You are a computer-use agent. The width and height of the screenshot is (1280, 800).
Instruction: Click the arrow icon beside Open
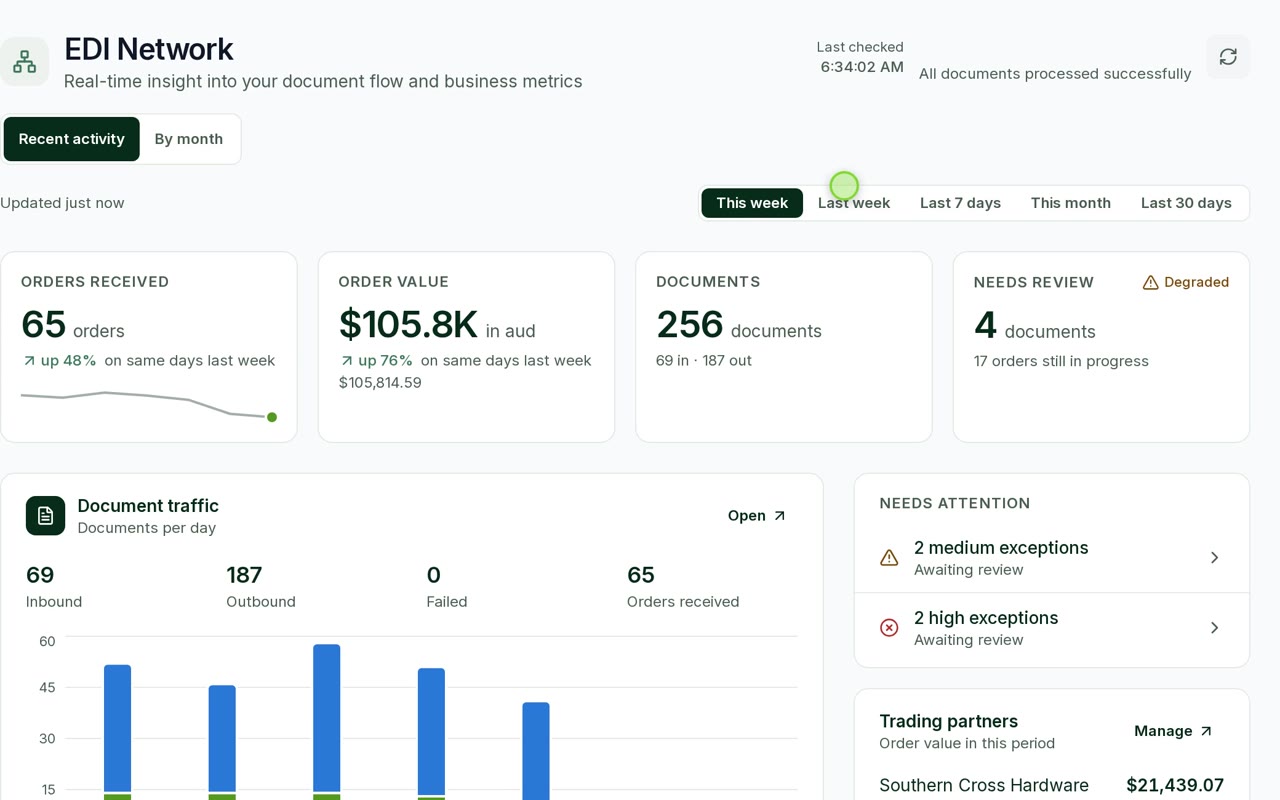pos(780,516)
